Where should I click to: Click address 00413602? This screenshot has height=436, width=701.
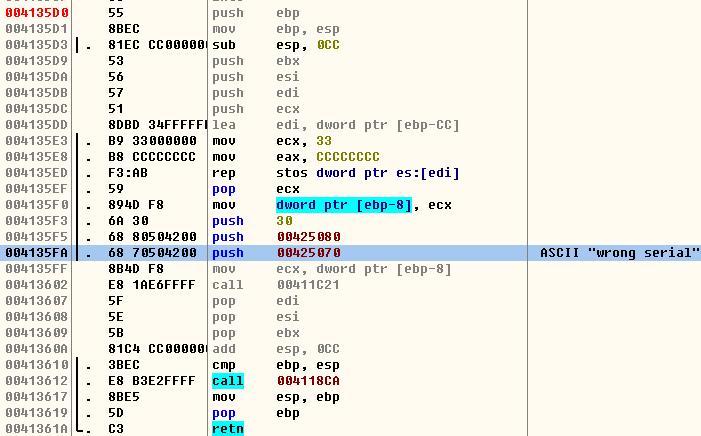37,285
